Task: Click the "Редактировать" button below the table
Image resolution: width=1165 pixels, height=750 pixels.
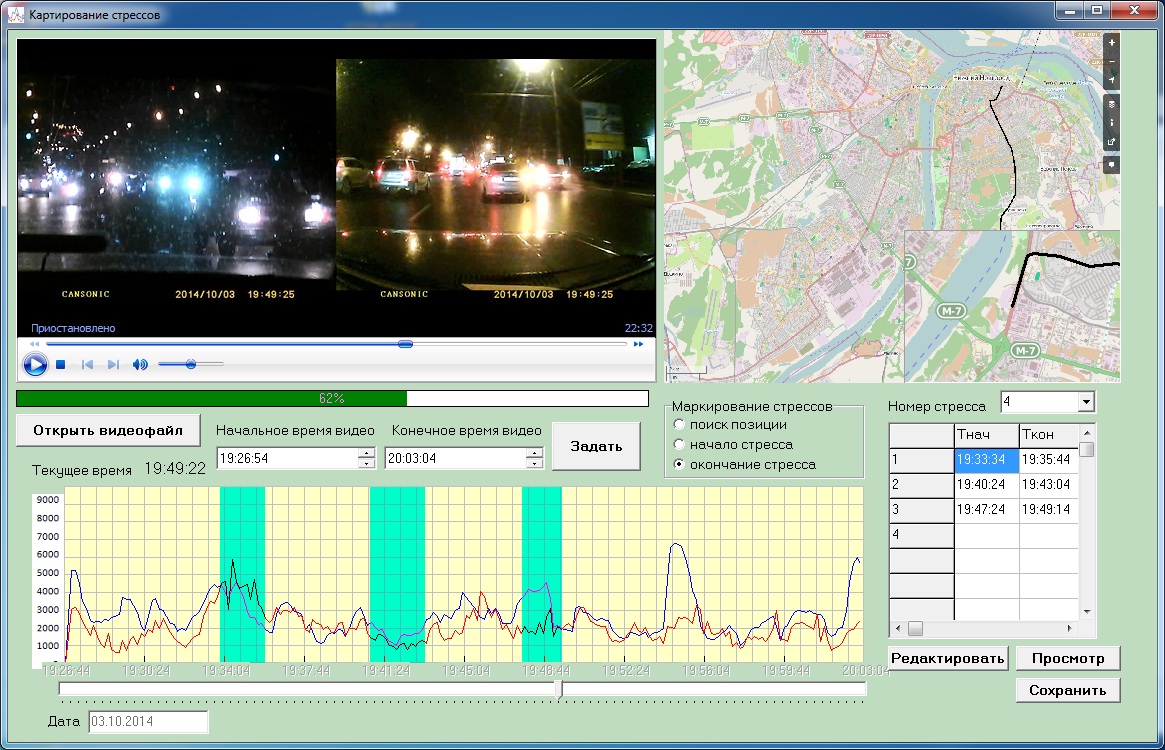Action: (x=947, y=658)
